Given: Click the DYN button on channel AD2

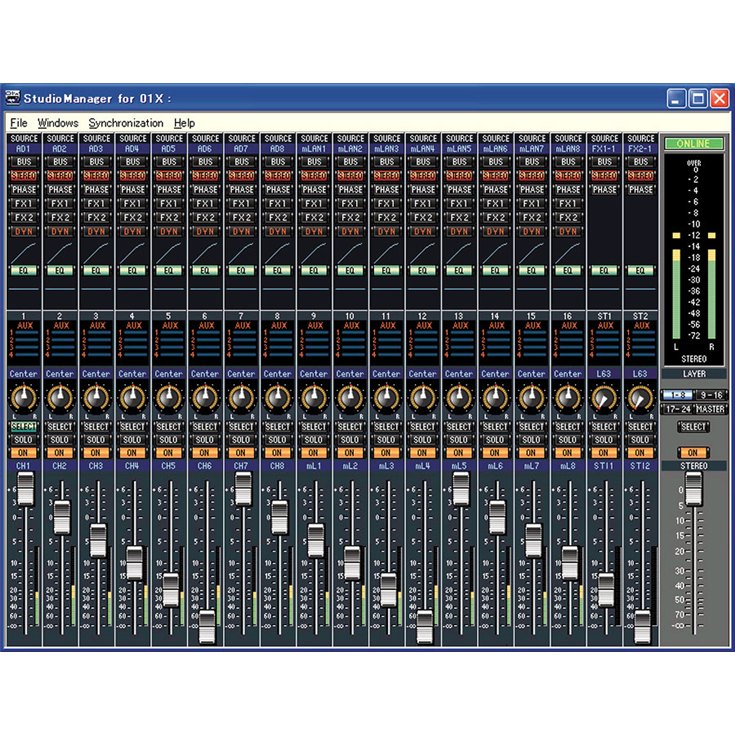Looking at the screenshot, I should coord(60,231).
